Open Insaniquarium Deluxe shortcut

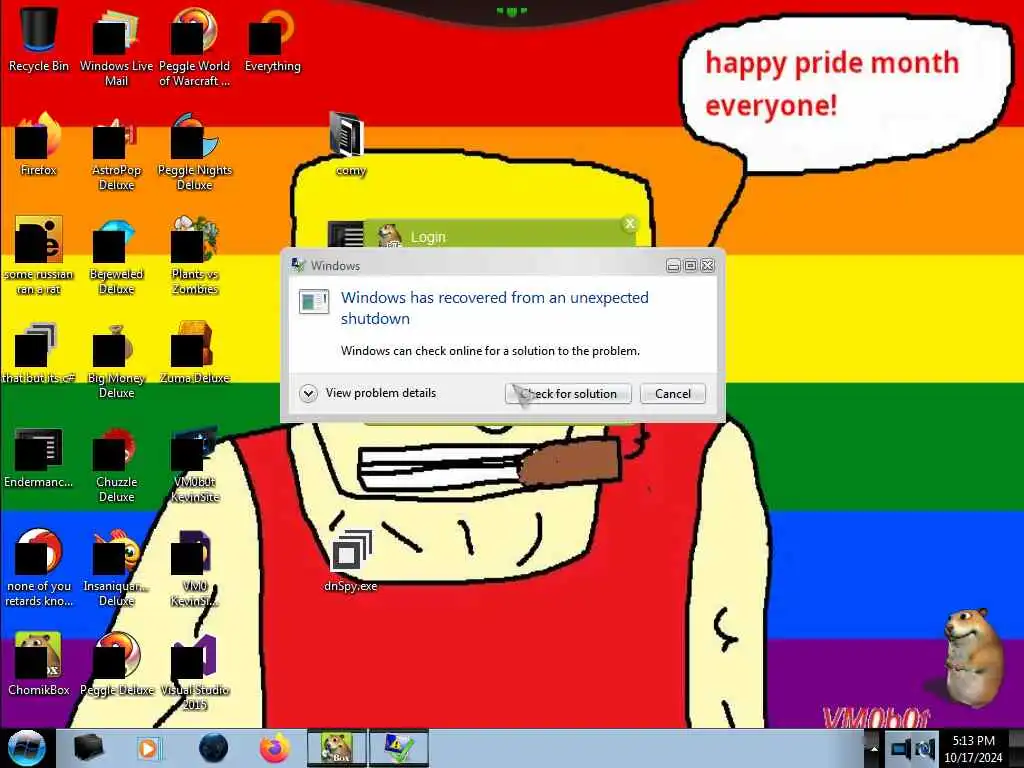tap(116, 567)
